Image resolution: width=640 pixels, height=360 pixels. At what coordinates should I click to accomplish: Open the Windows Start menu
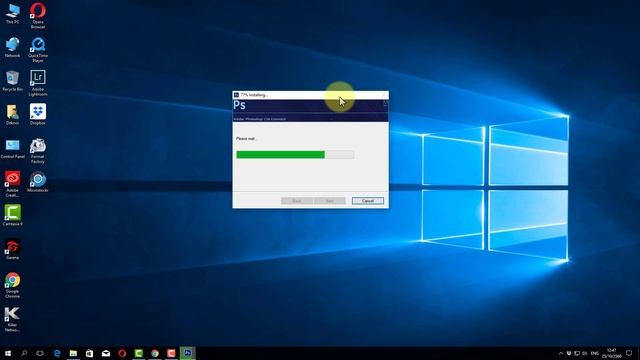[8, 353]
